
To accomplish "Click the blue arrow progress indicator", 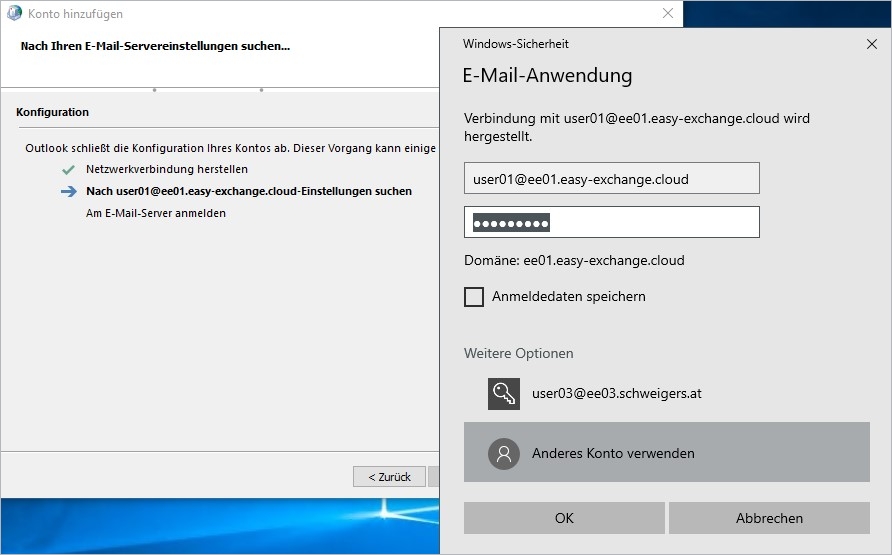I will [x=69, y=192].
